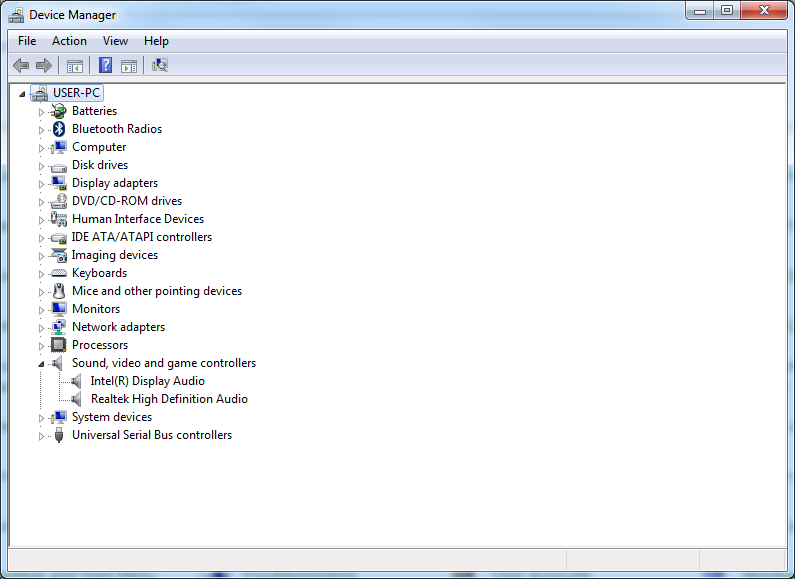The height and width of the screenshot is (579, 795).
Task: Expand the Batteries category
Action: pos(41,112)
